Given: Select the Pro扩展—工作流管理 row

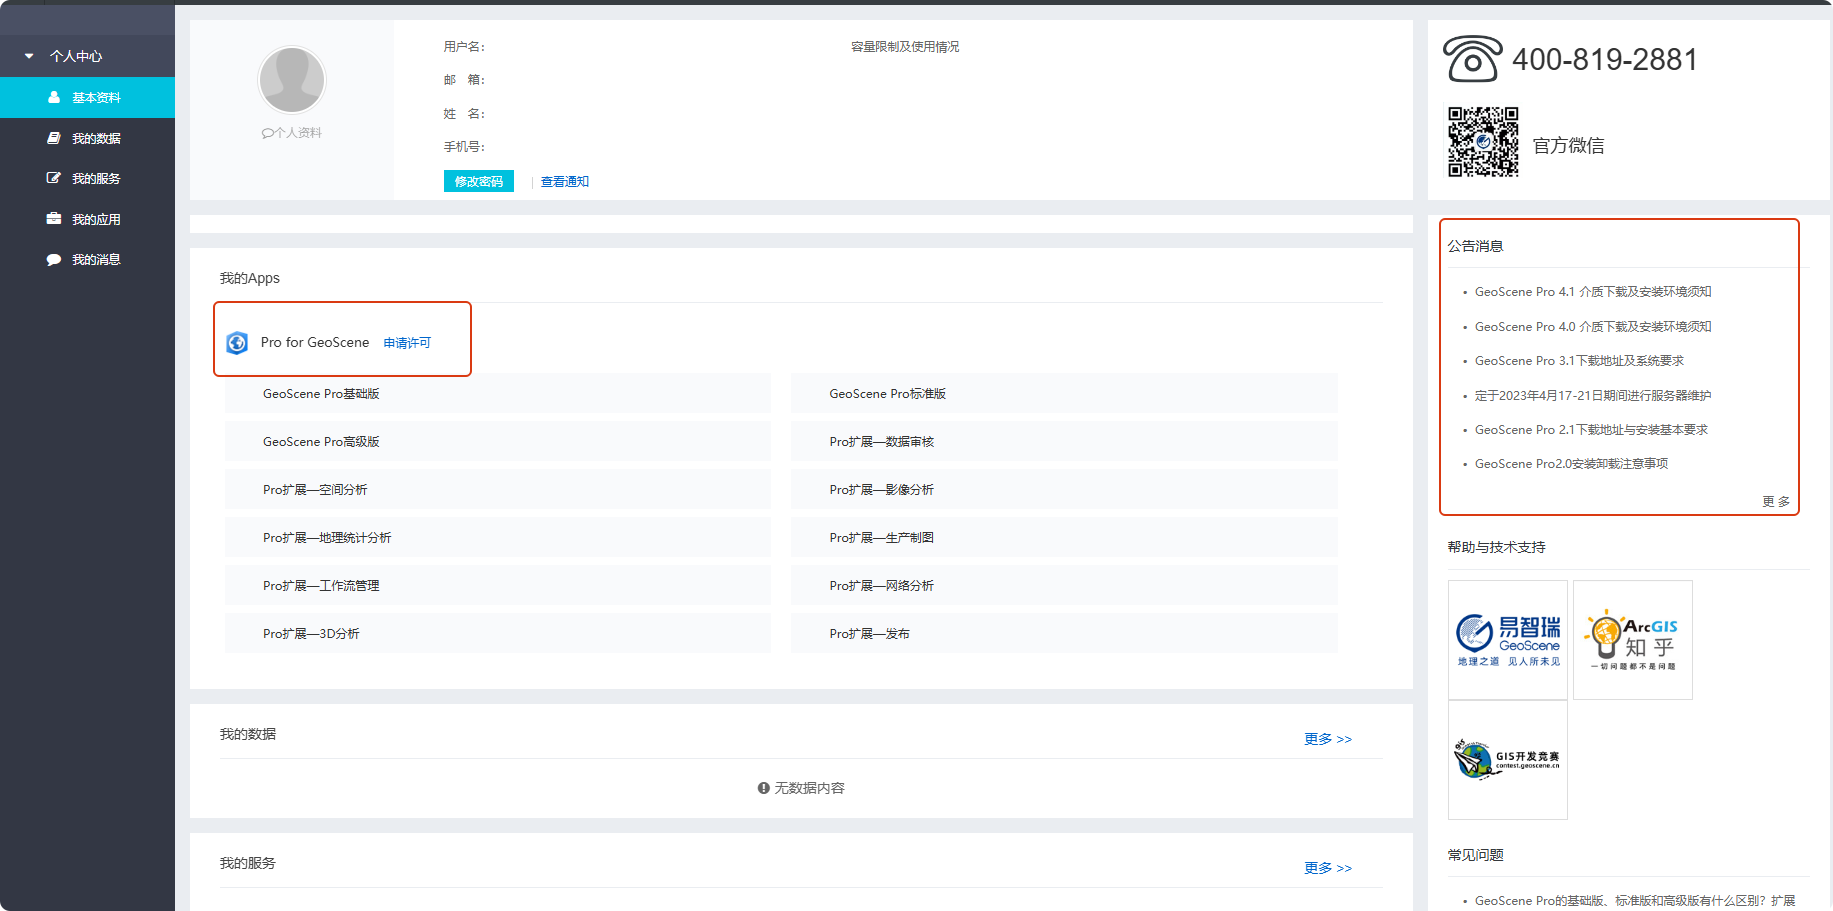Looking at the screenshot, I should click(x=498, y=585).
